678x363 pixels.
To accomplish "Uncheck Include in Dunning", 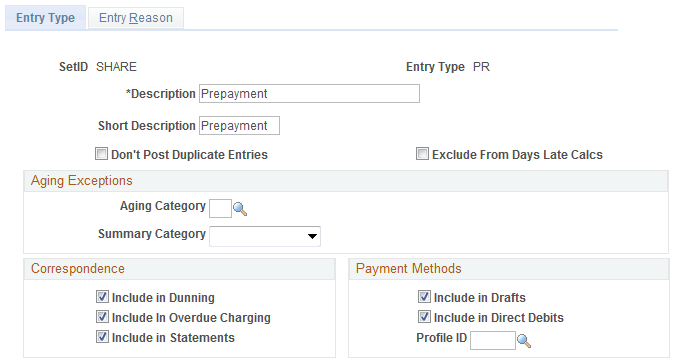I will (x=102, y=297).
